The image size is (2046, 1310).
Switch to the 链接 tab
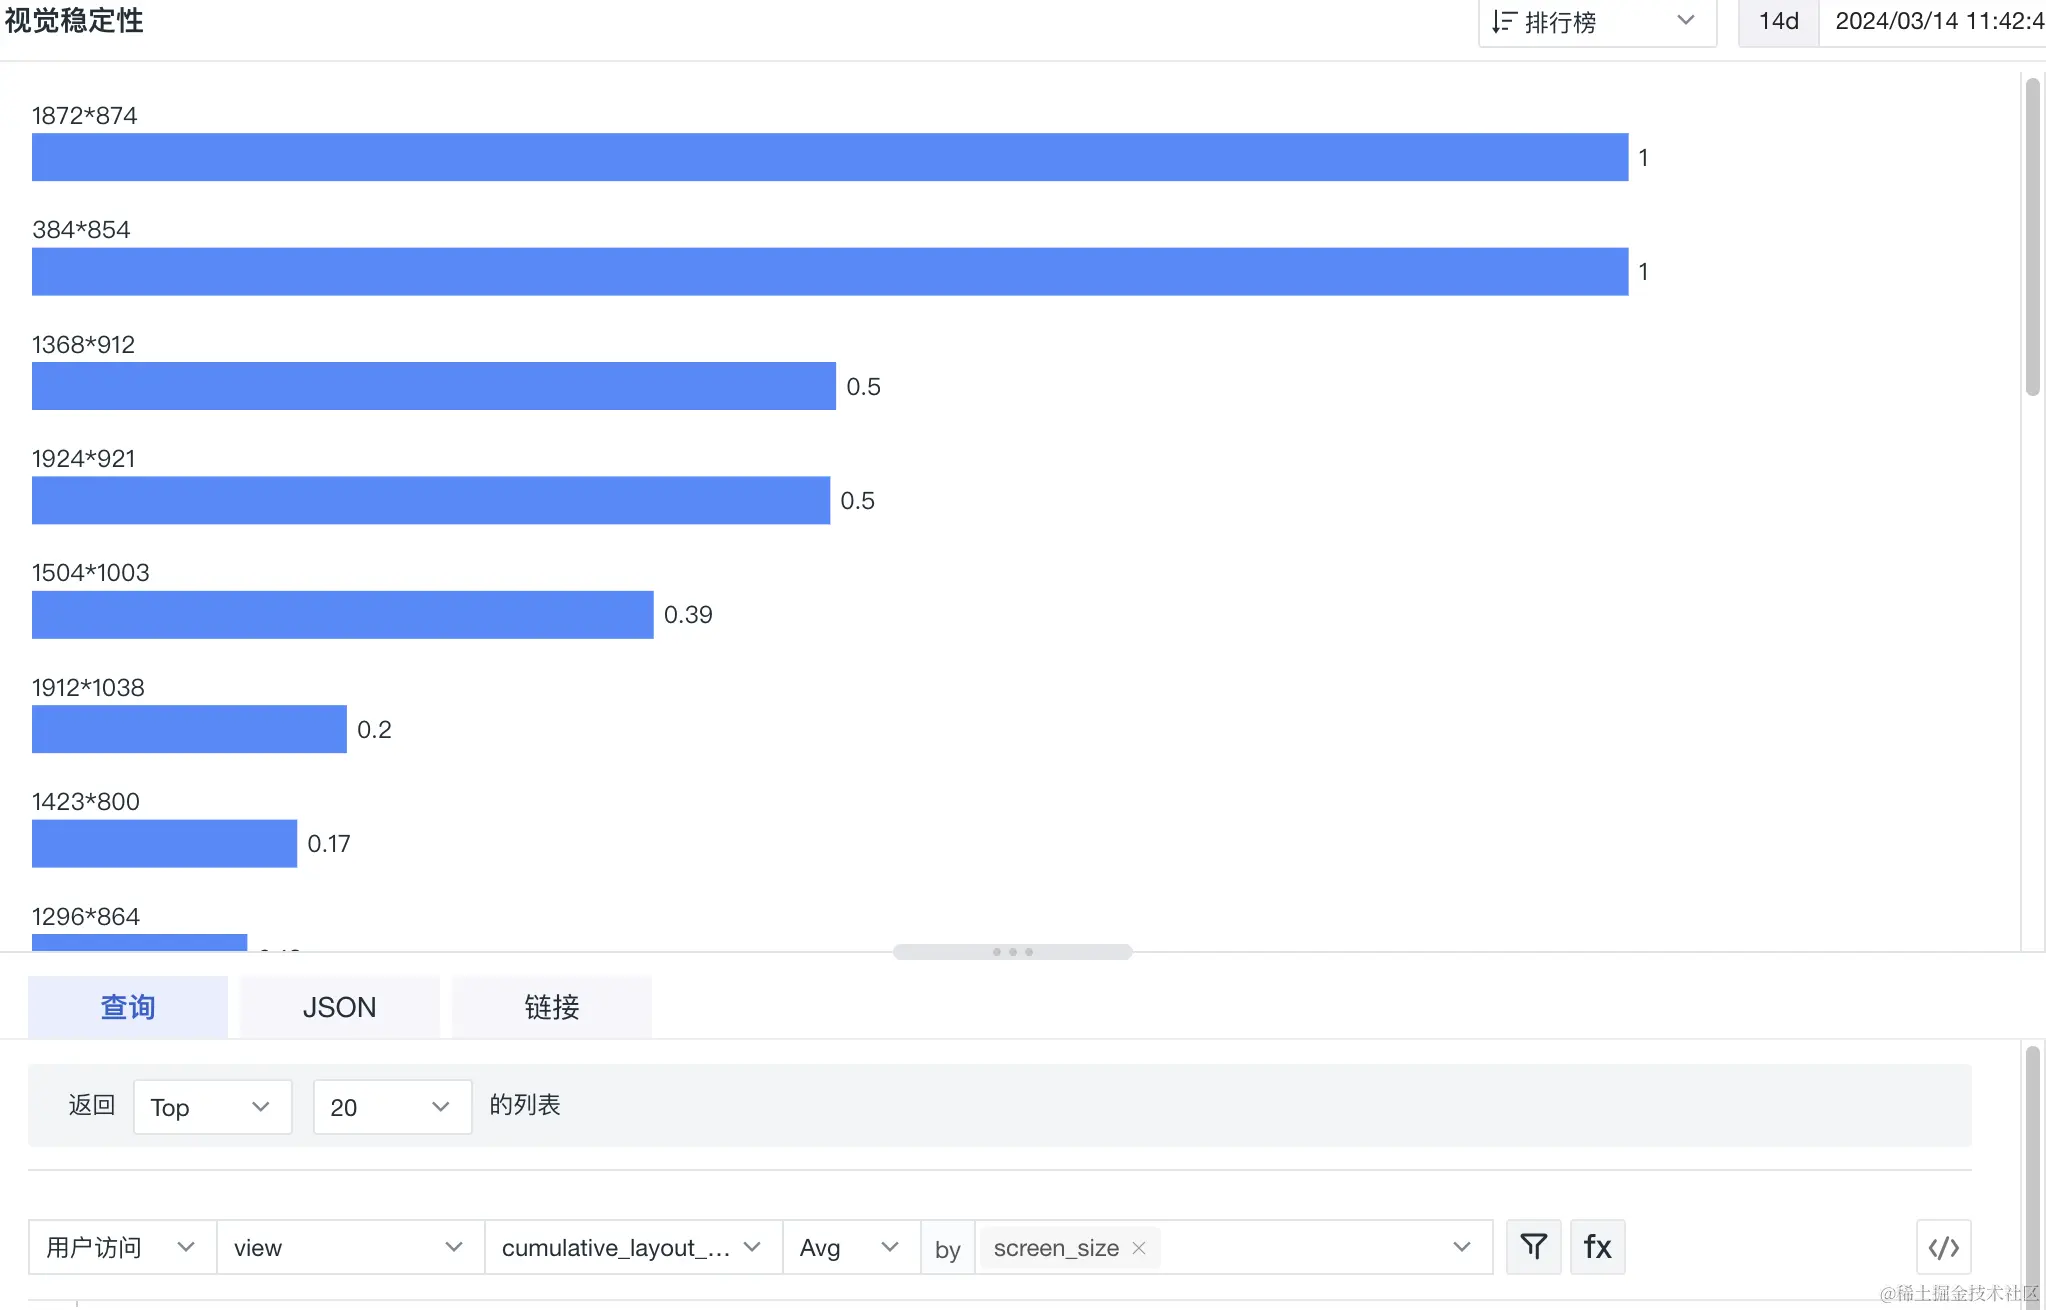point(551,1006)
